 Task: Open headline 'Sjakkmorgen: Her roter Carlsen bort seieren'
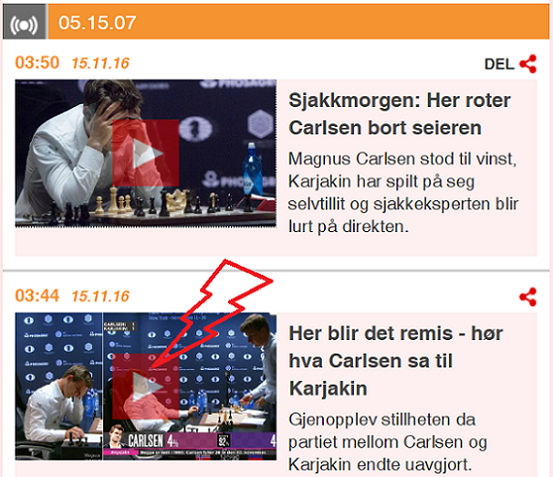(400, 114)
